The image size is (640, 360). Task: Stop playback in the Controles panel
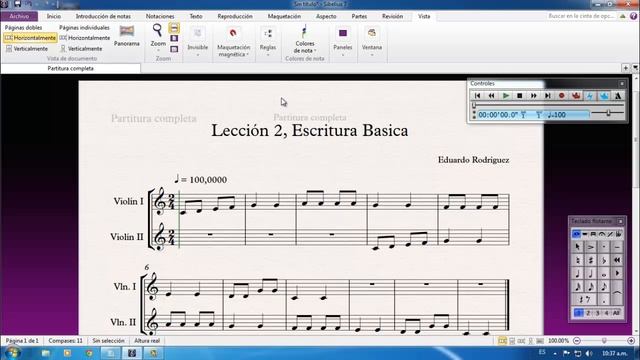point(520,96)
